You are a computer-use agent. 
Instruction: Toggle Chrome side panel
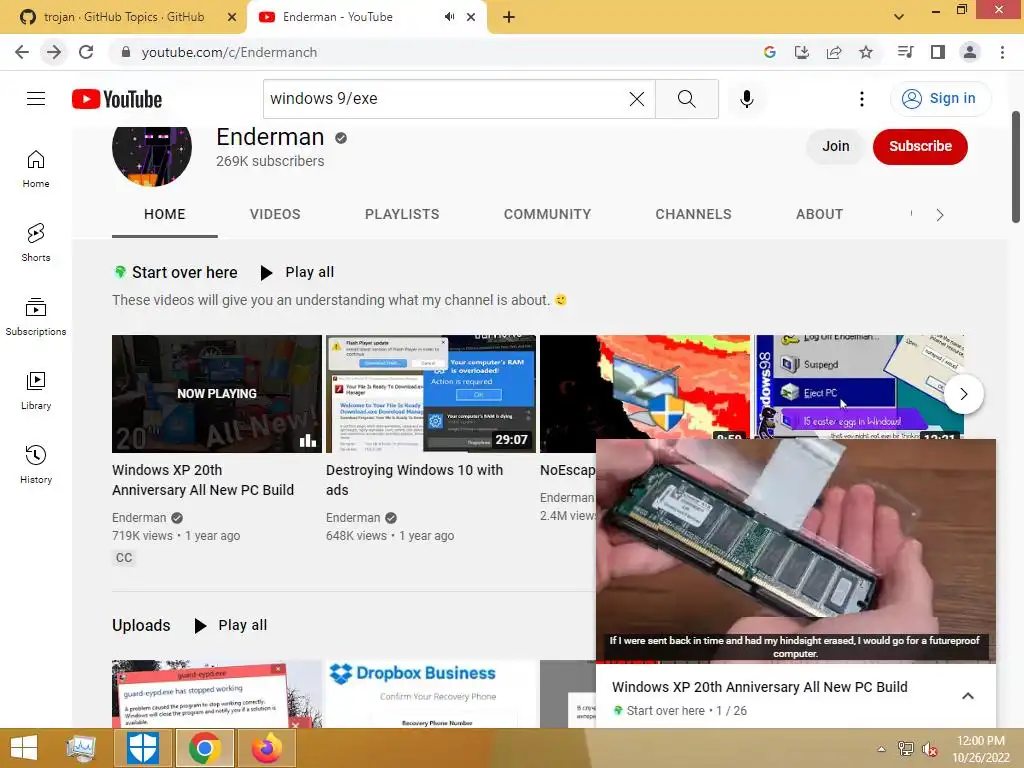coord(938,52)
